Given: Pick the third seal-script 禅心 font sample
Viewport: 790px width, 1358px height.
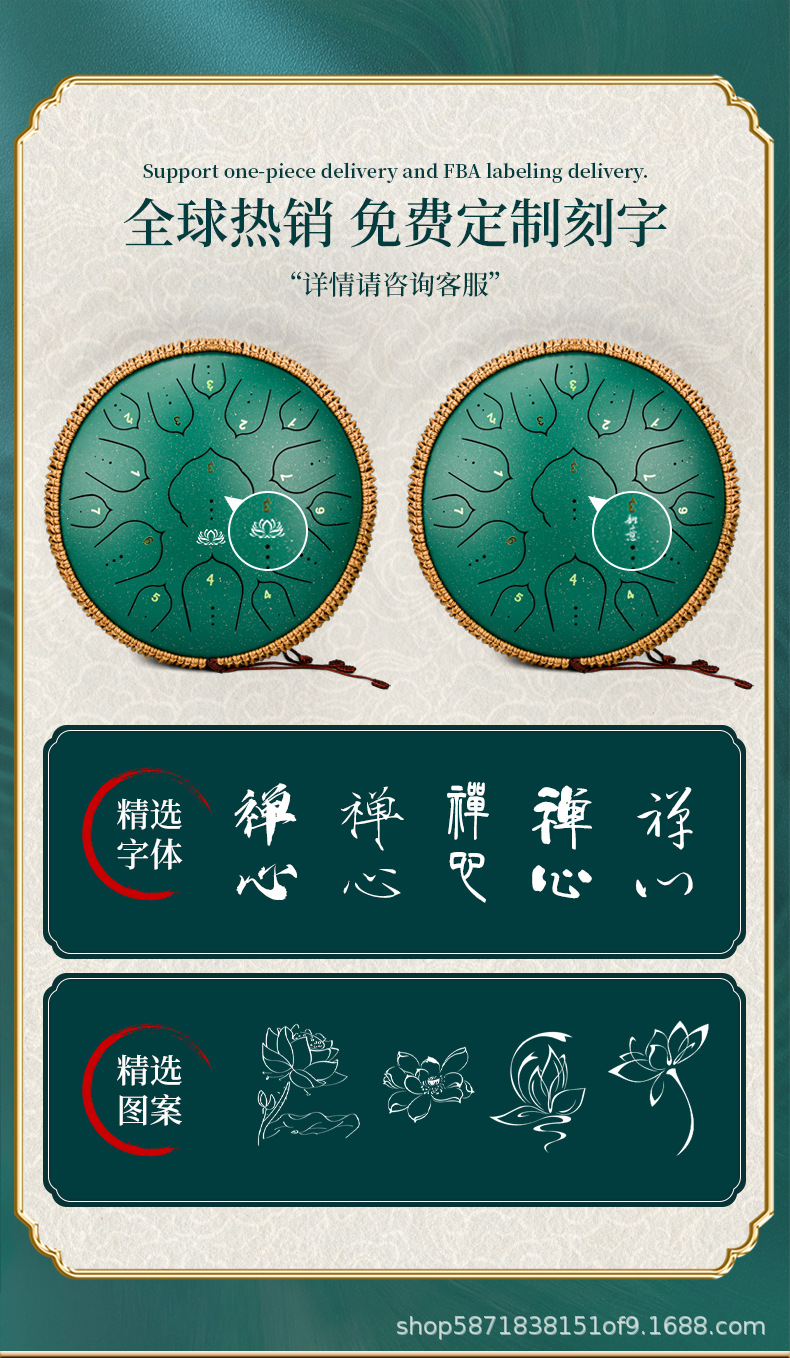Looking at the screenshot, I should (x=469, y=842).
